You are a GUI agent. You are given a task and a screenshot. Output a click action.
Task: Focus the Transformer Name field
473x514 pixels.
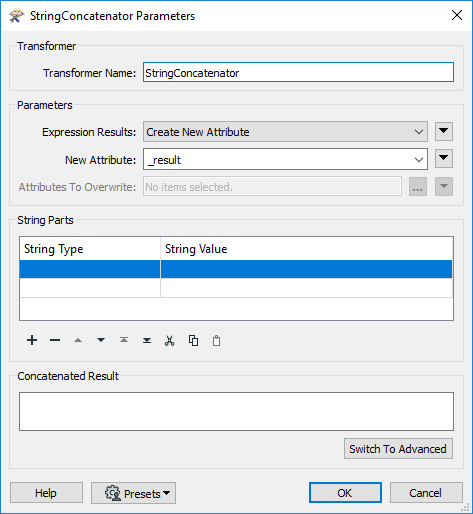tap(298, 72)
